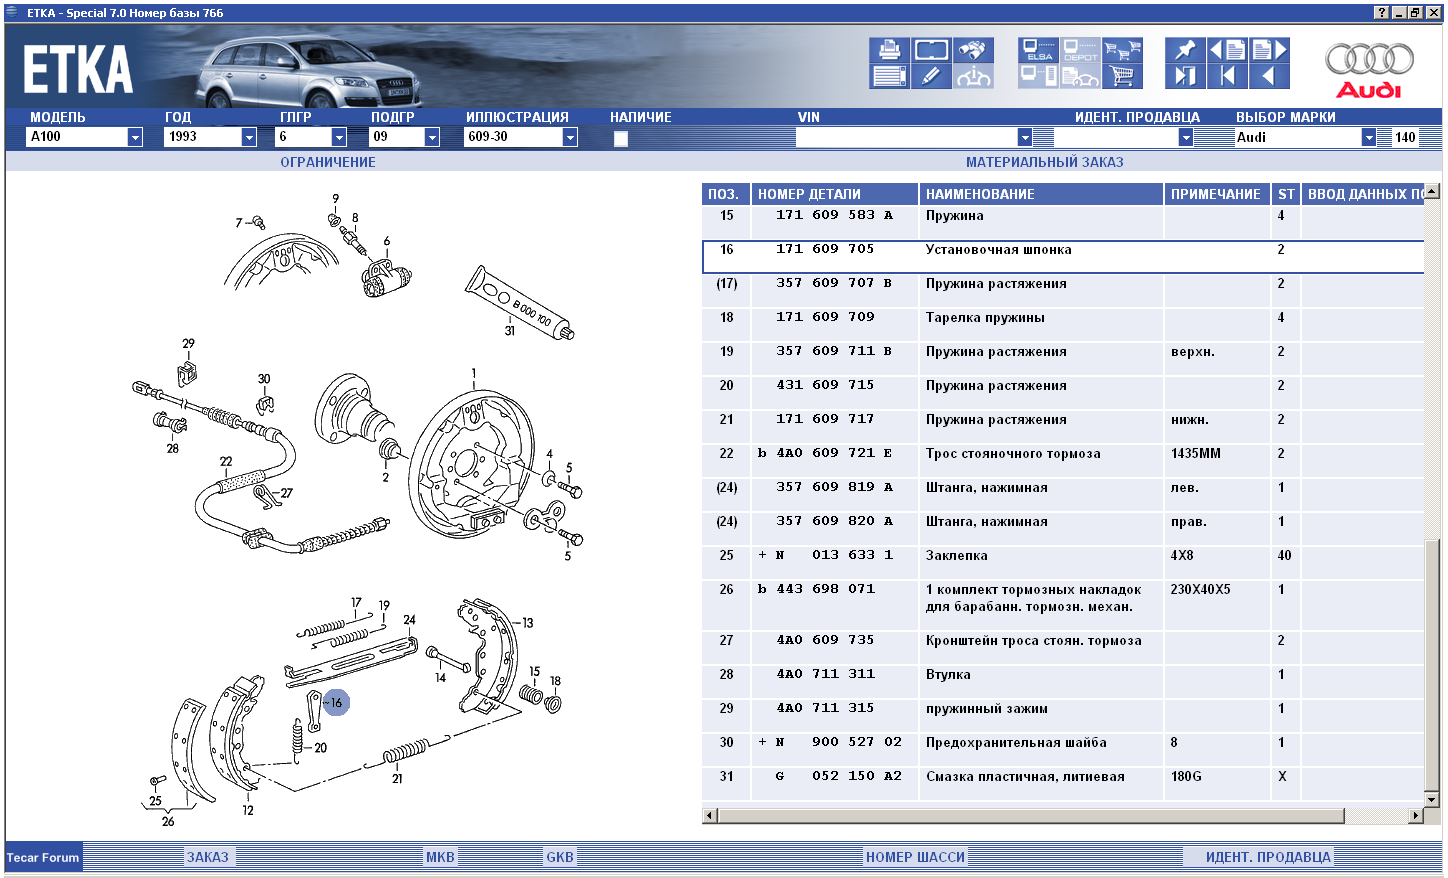1448x878 pixels.
Task: Click the НОМЕР ДЕТАЛИ column header
Action: [835, 194]
